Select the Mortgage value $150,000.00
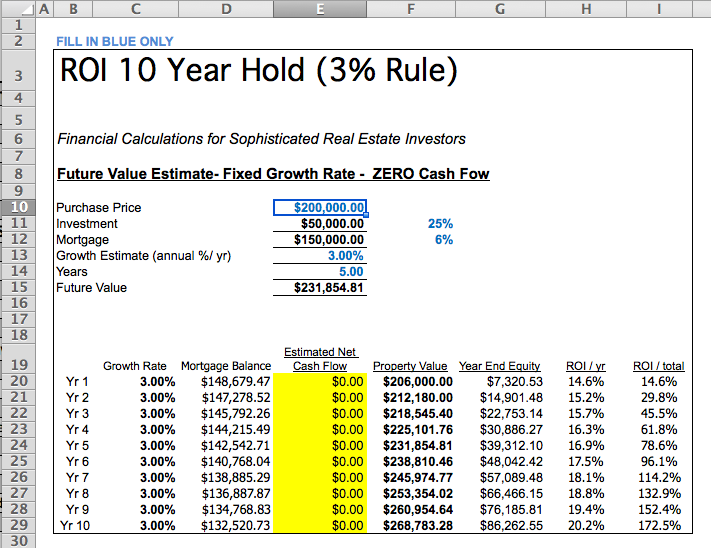 tap(320, 239)
